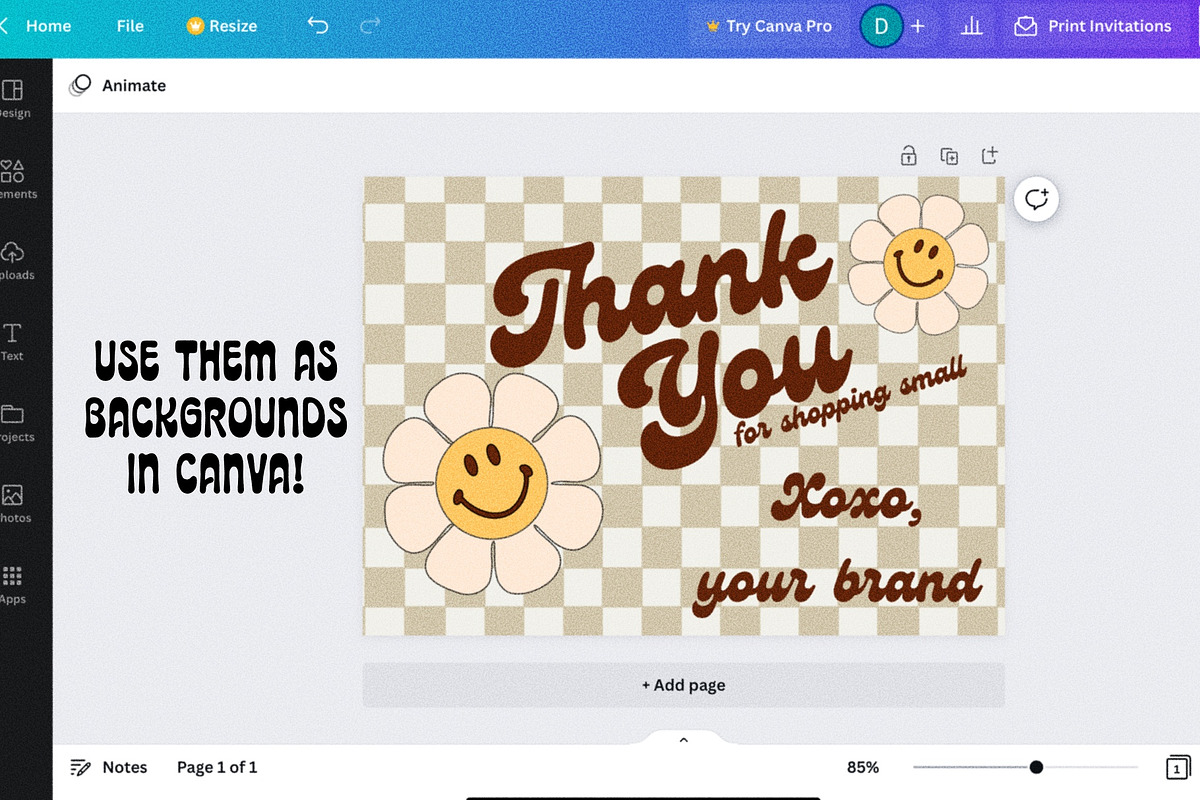This screenshot has width=1200, height=800.
Task: Expand the page thumbnails chevron
Action: [x=684, y=740]
